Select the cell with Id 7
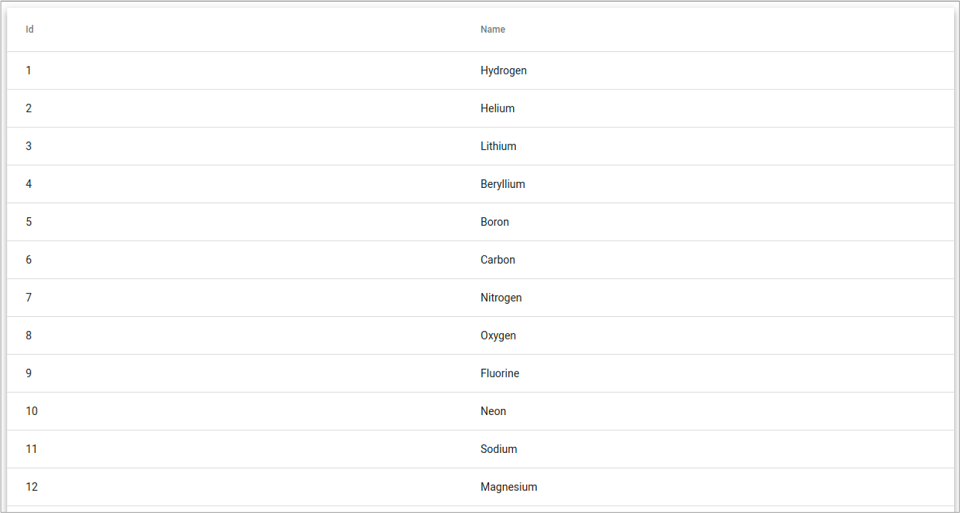Viewport: 960px width, 513px height. coord(28,298)
